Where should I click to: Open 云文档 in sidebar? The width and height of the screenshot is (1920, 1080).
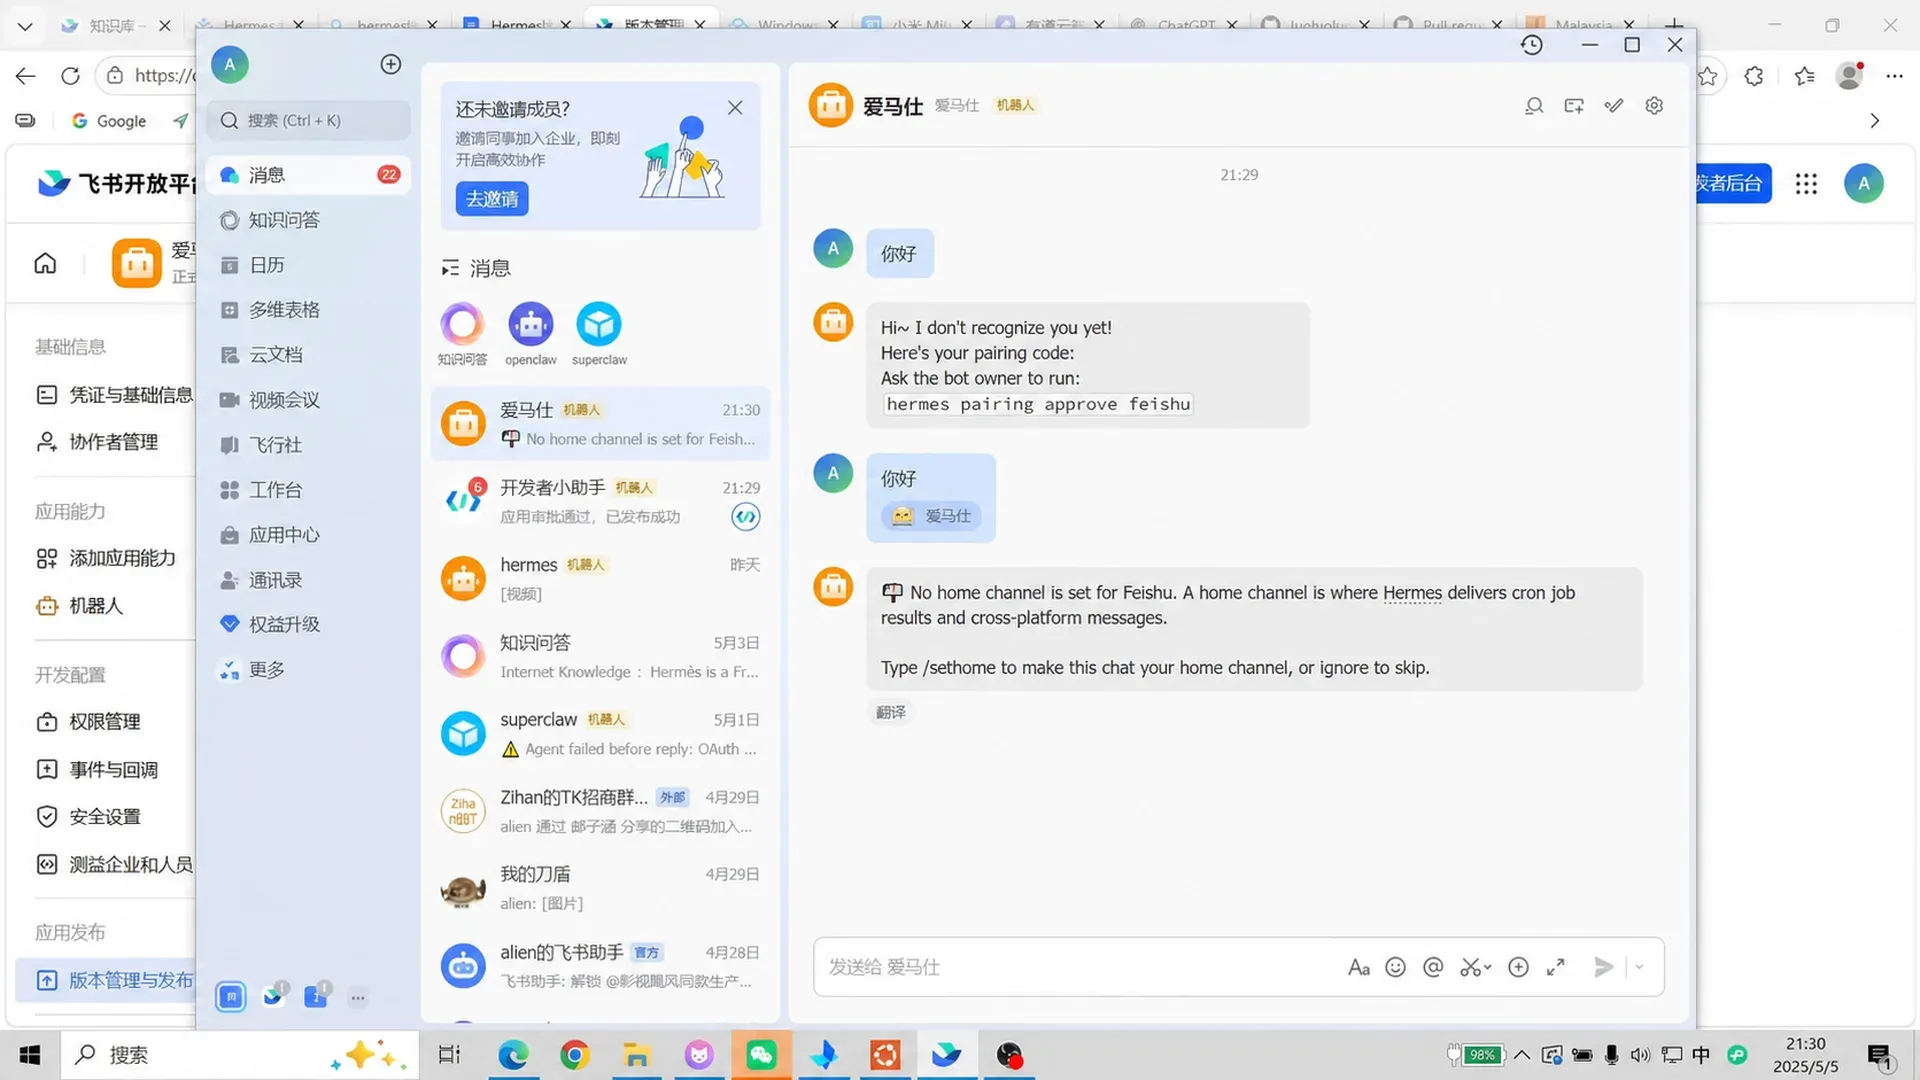(309, 355)
